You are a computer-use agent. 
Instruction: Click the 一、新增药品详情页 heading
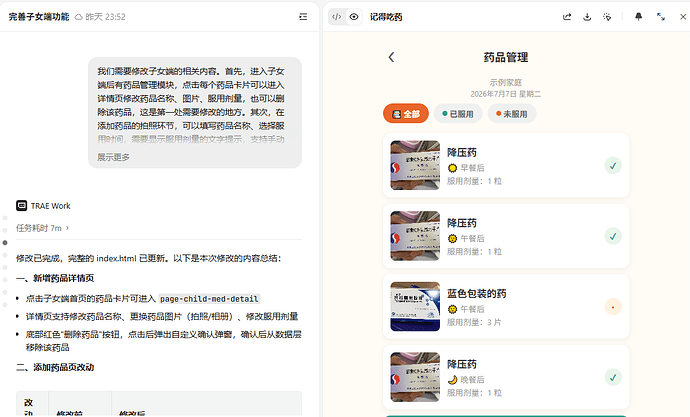point(55,278)
